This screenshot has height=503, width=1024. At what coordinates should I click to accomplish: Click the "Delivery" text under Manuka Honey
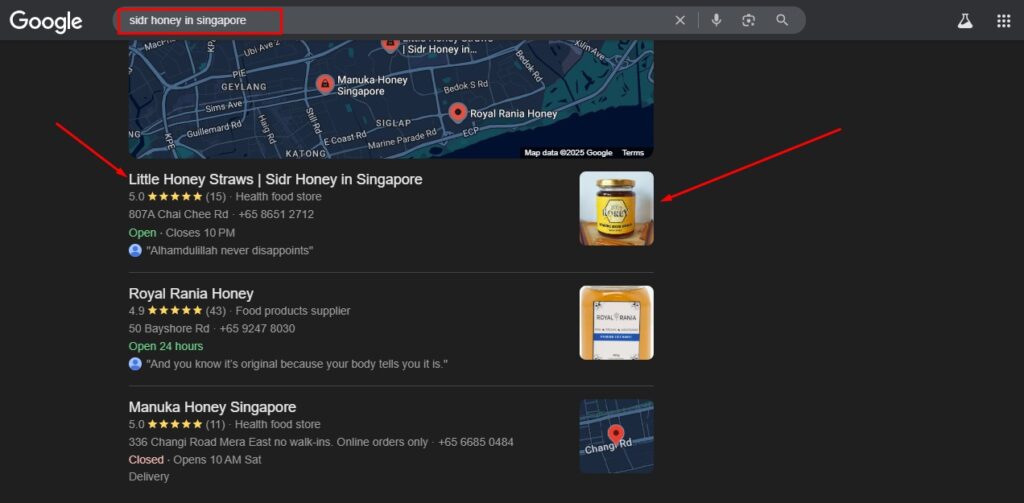tap(149, 477)
